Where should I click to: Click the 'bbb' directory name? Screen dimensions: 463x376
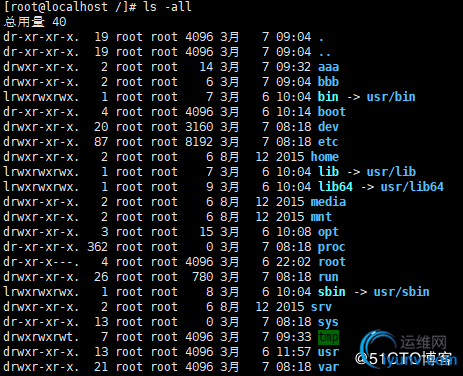[x=328, y=82]
